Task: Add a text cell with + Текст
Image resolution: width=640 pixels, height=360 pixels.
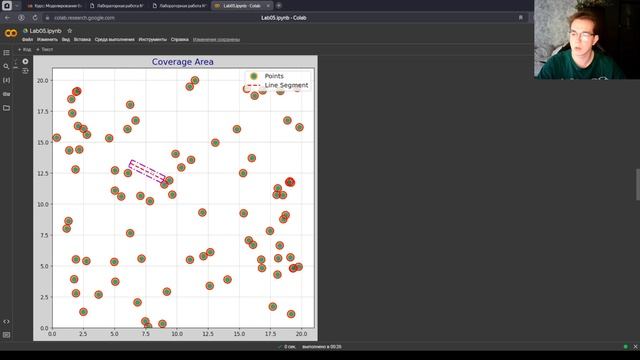Action: click(x=44, y=49)
